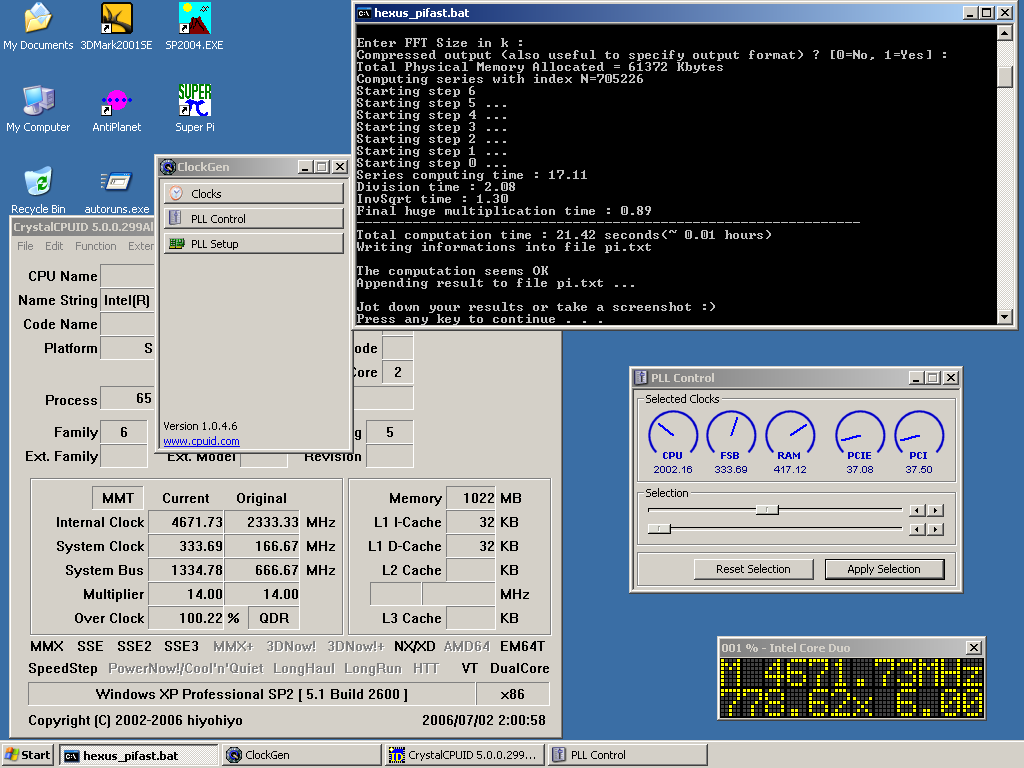
Task: Click console scrollbar down arrow
Action: 1004,317
